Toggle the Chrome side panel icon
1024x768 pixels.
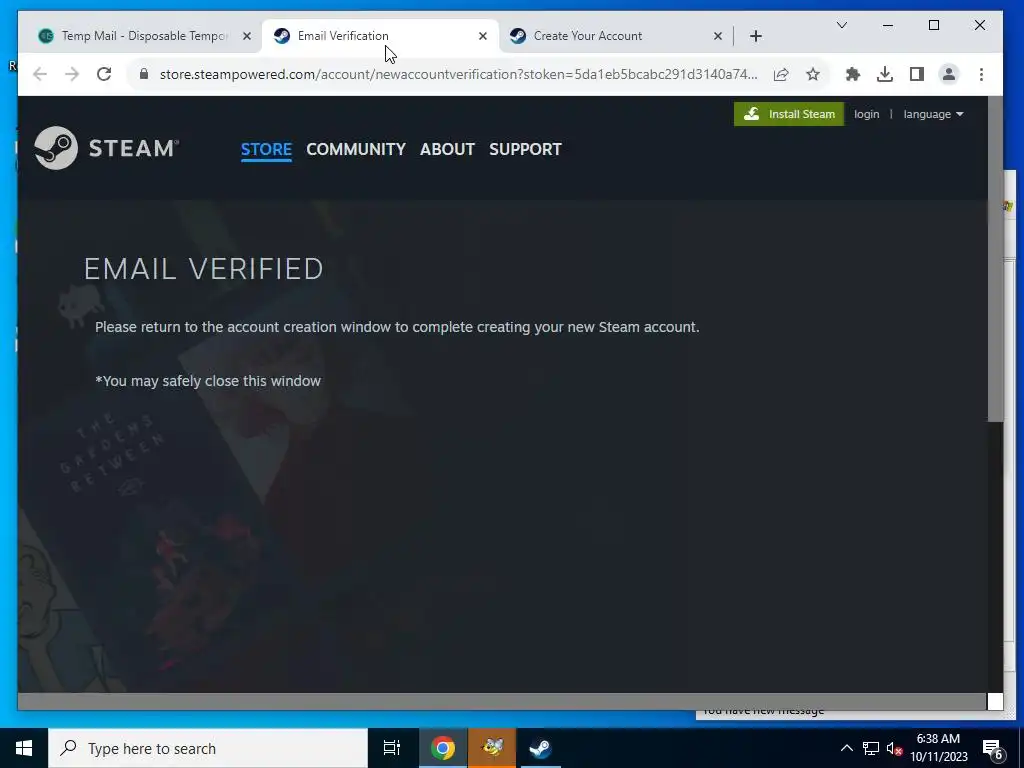(x=917, y=74)
